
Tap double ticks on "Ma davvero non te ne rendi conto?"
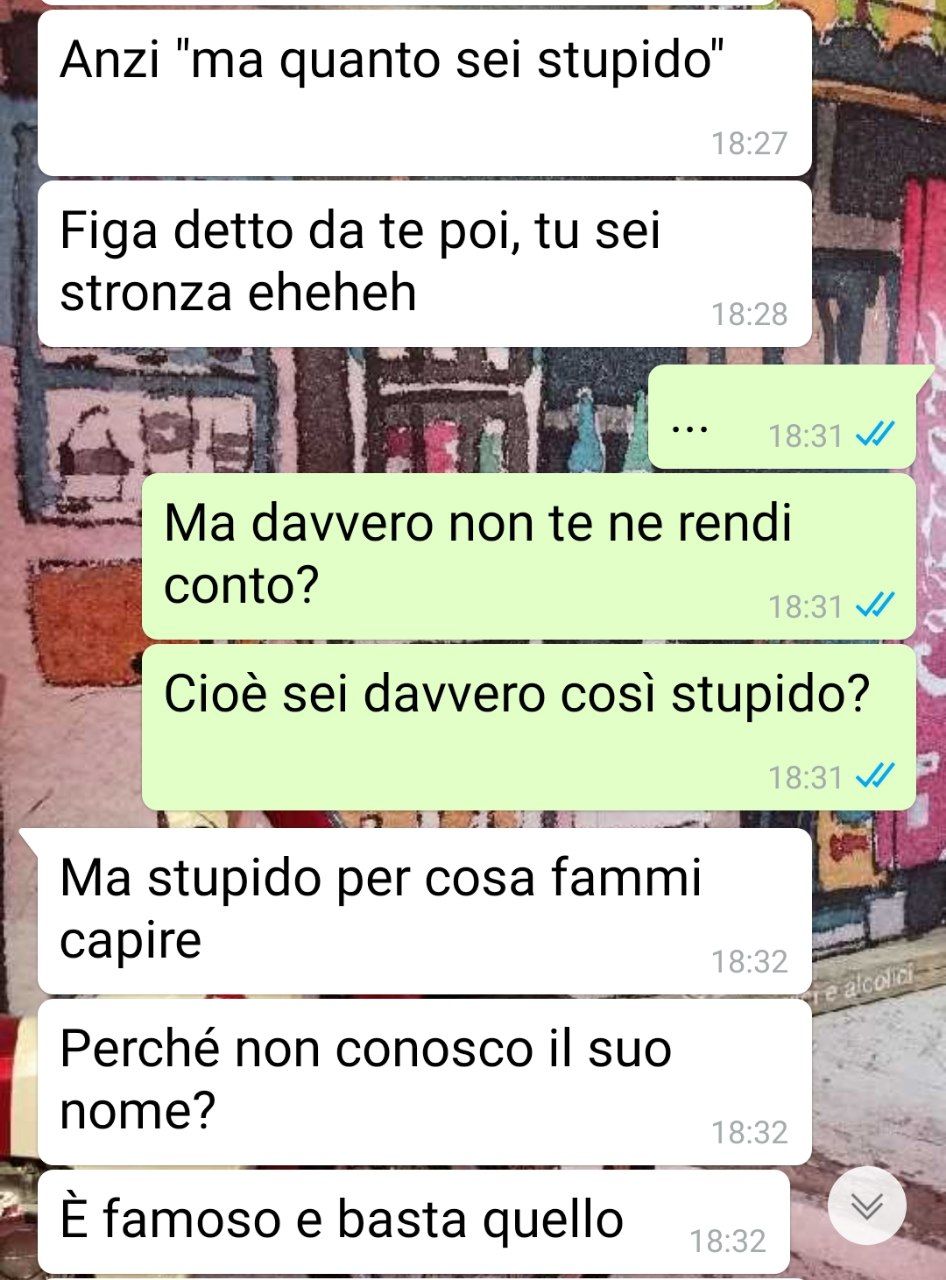[875, 605]
